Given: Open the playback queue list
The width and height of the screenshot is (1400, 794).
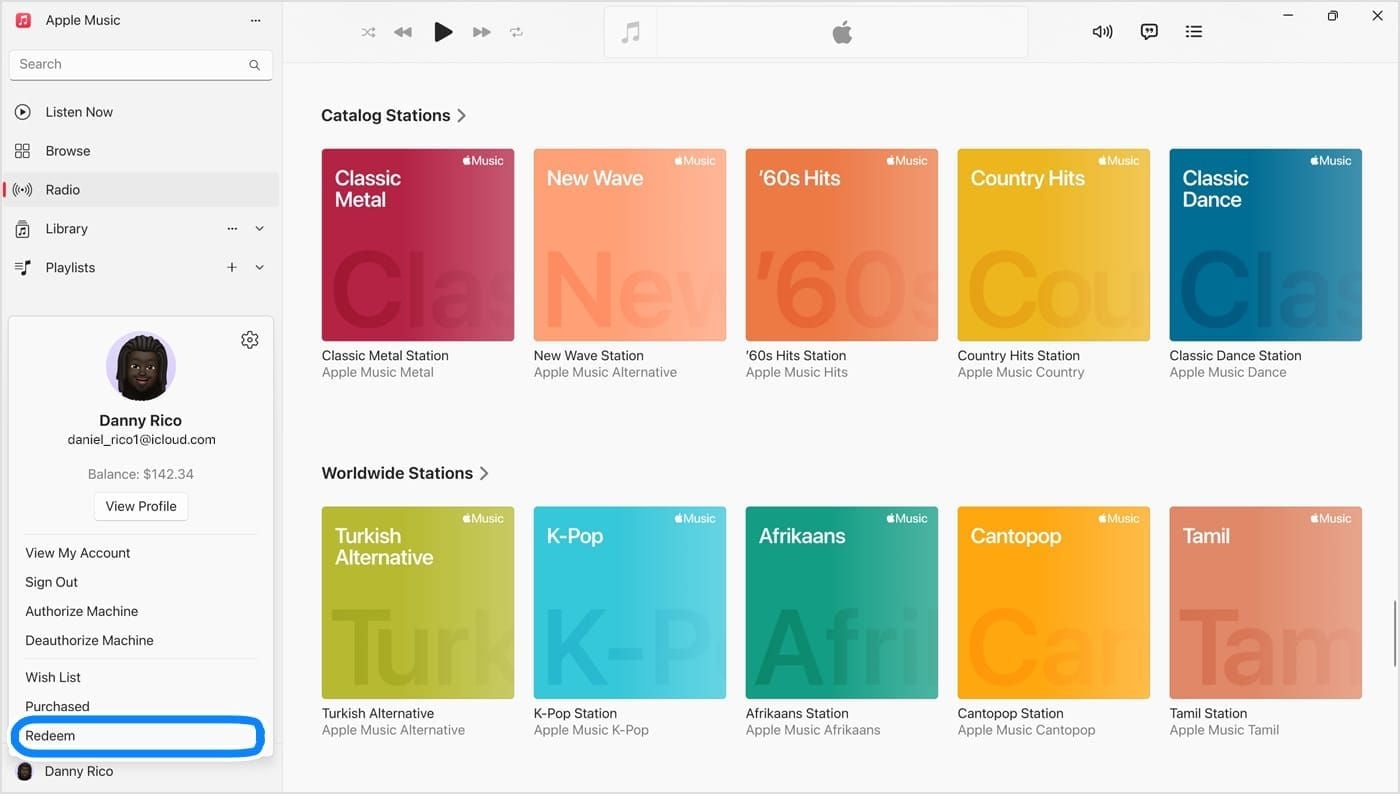Looking at the screenshot, I should 1193,31.
